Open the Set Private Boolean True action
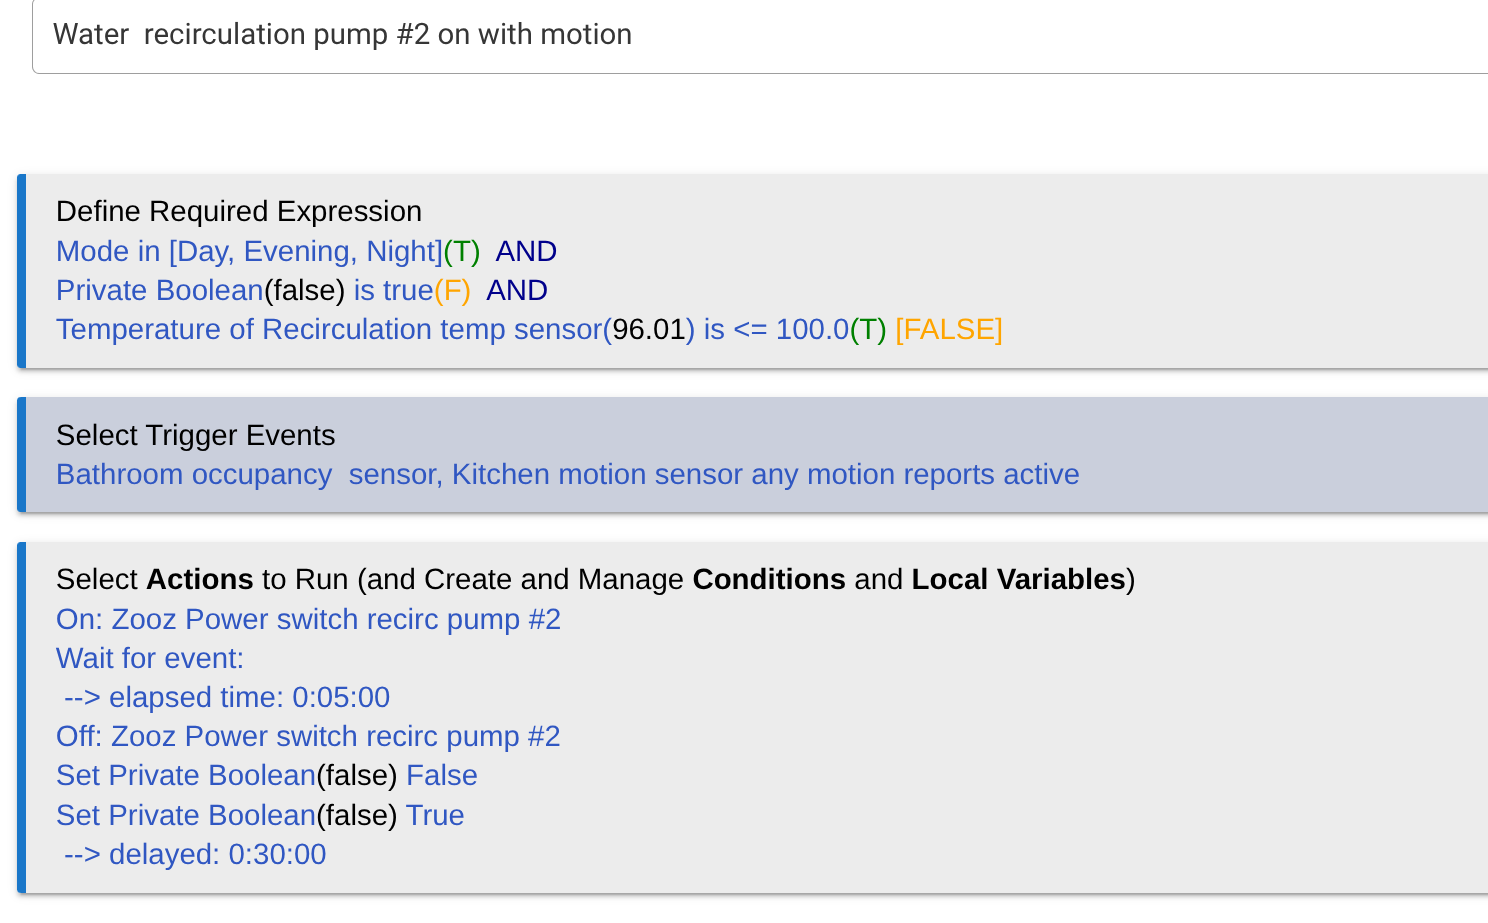This screenshot has height=923, width=1488. [x=260, y=815]
